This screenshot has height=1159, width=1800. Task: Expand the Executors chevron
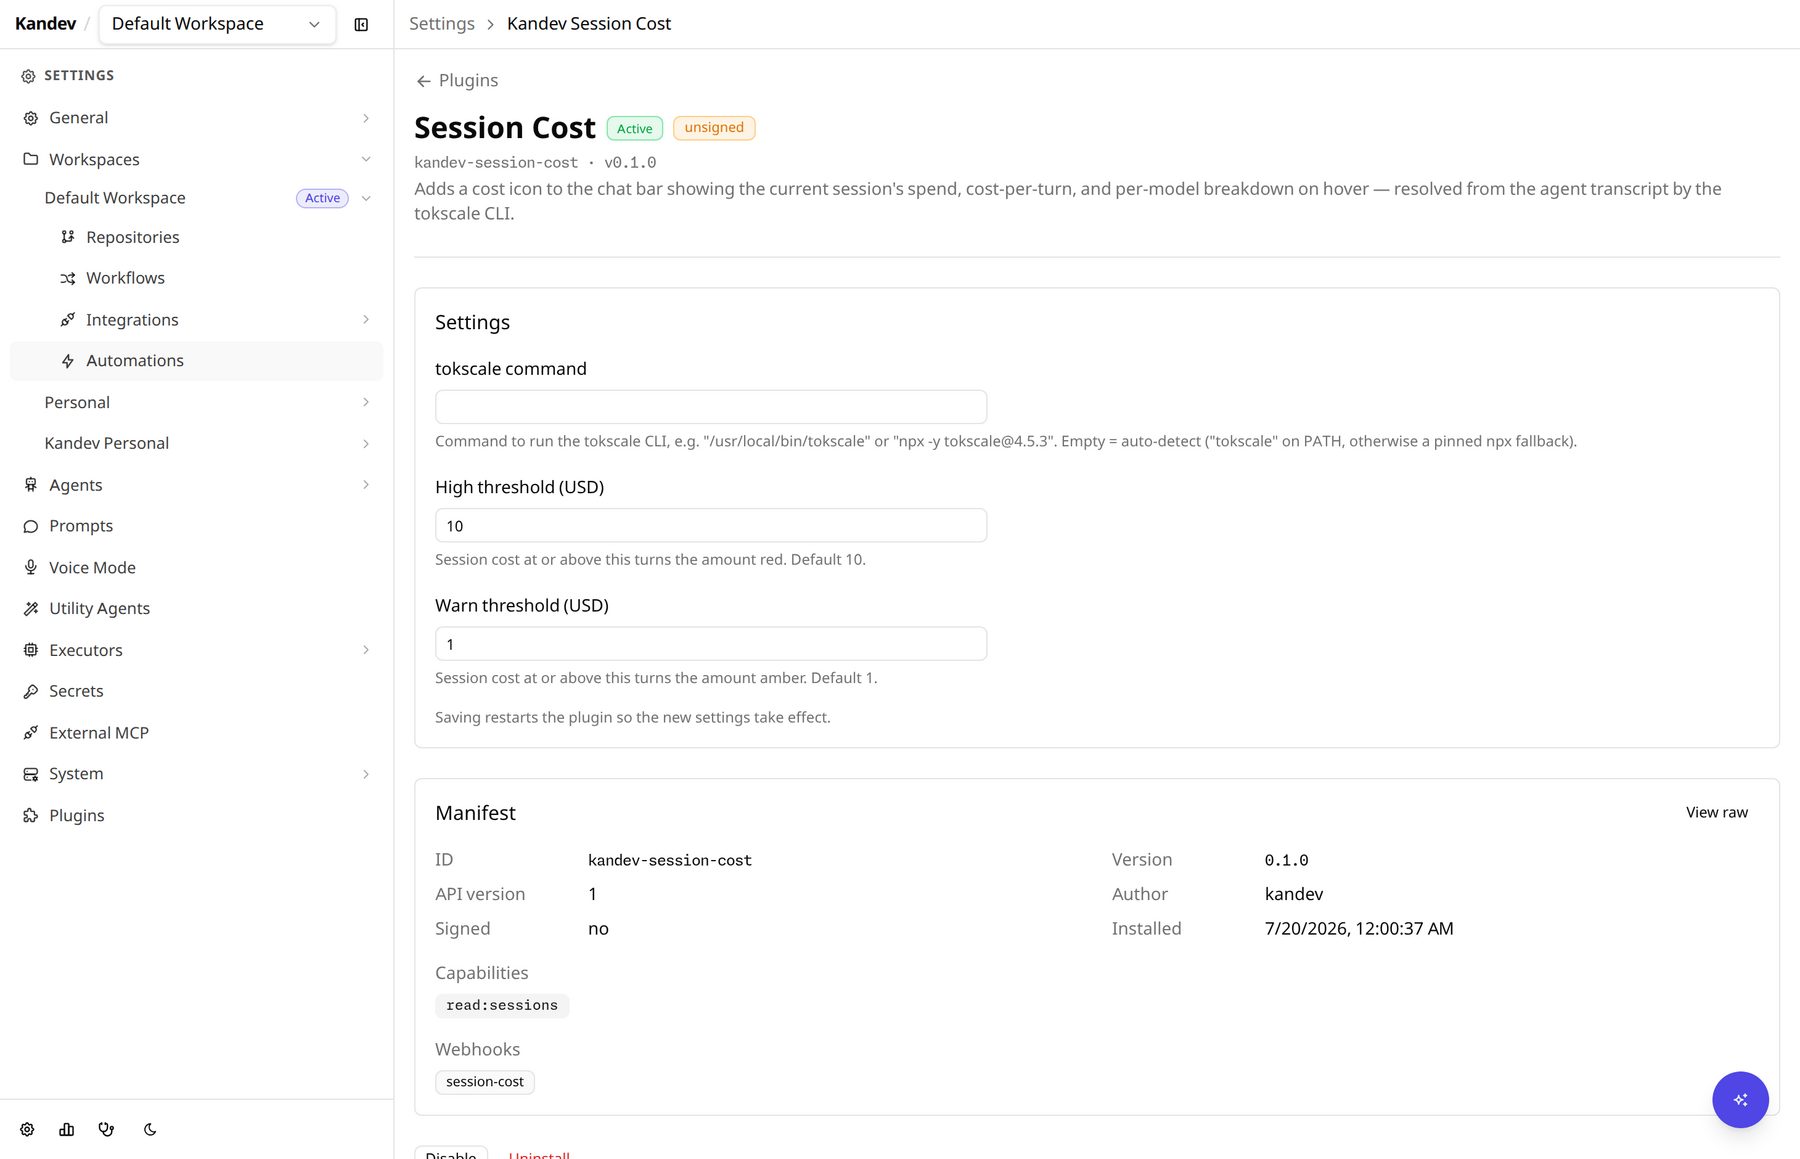coord(366,650)
